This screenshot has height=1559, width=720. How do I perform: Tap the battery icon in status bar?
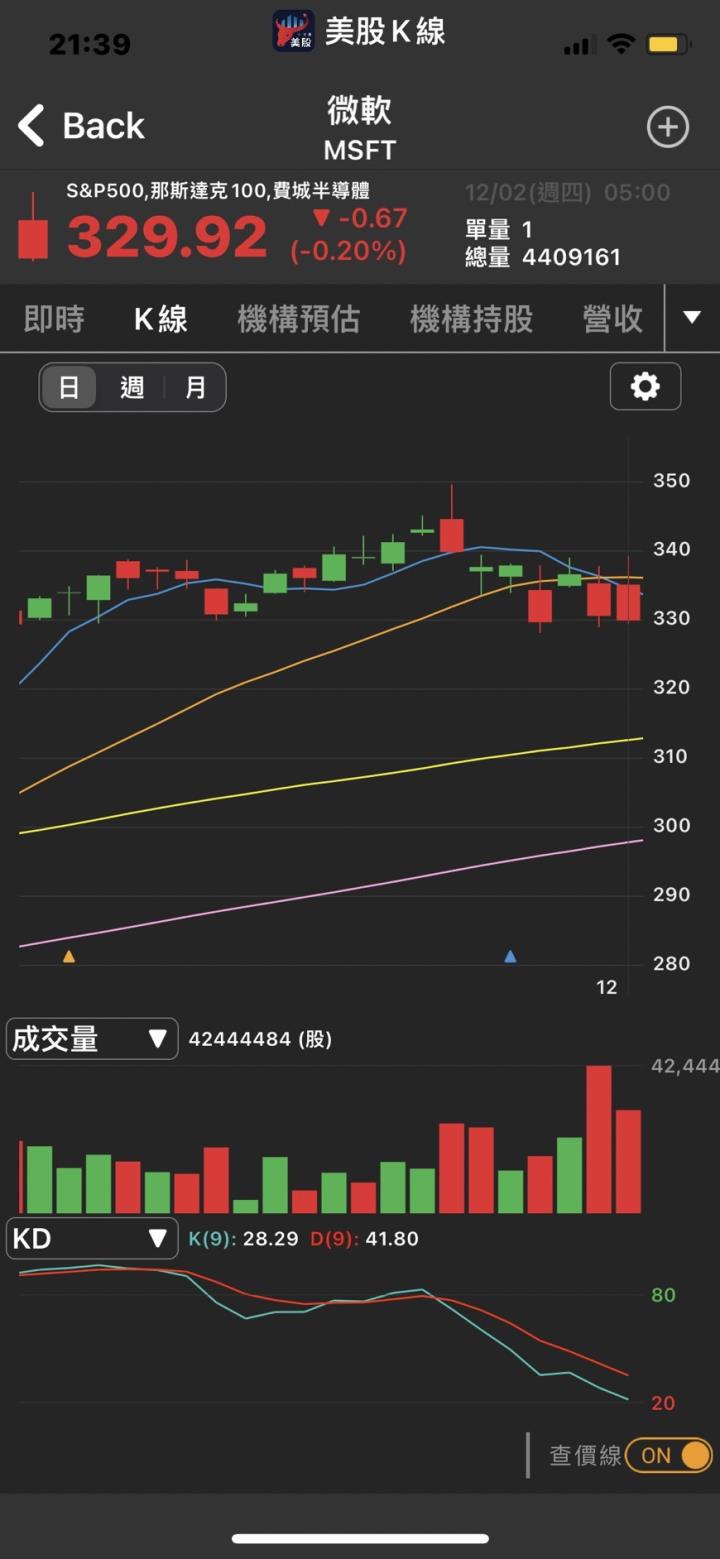668,44
